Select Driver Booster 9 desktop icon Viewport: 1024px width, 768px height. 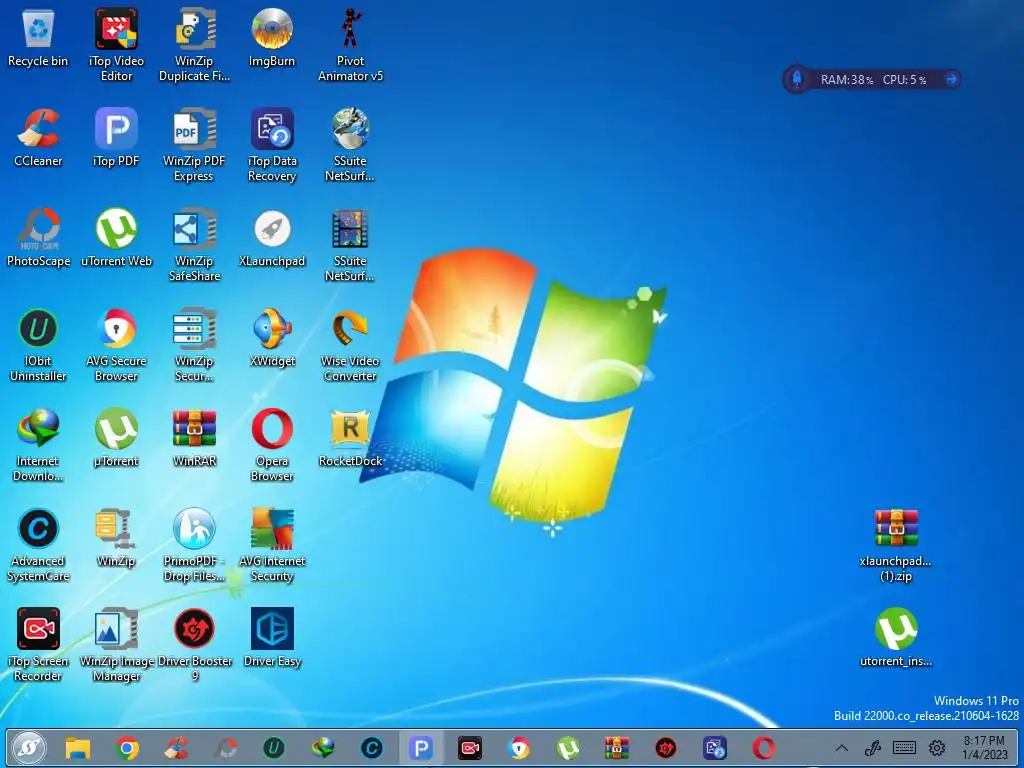(x=194, y=645)
